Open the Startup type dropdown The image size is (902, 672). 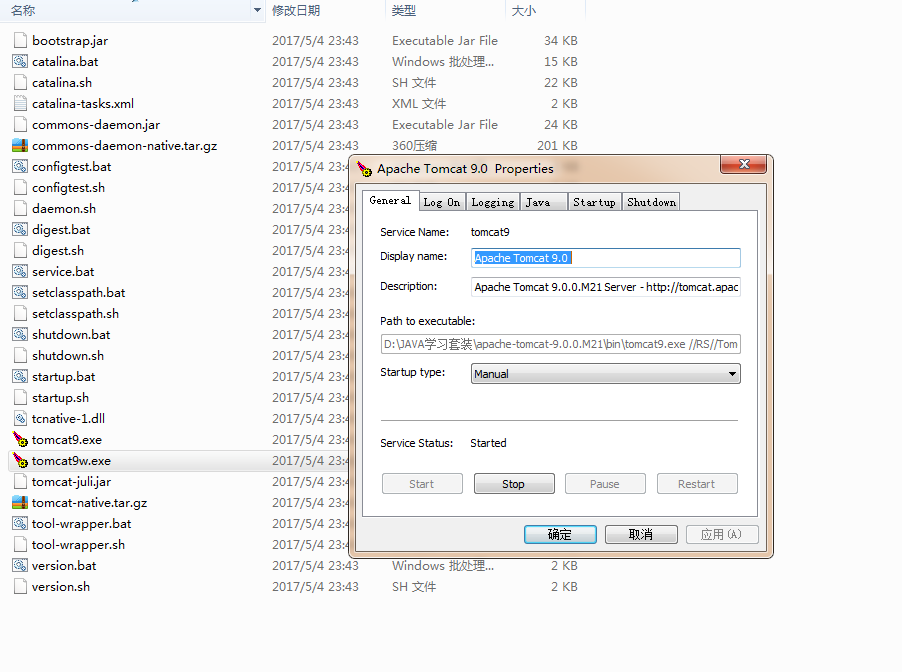tap(605, 373)
